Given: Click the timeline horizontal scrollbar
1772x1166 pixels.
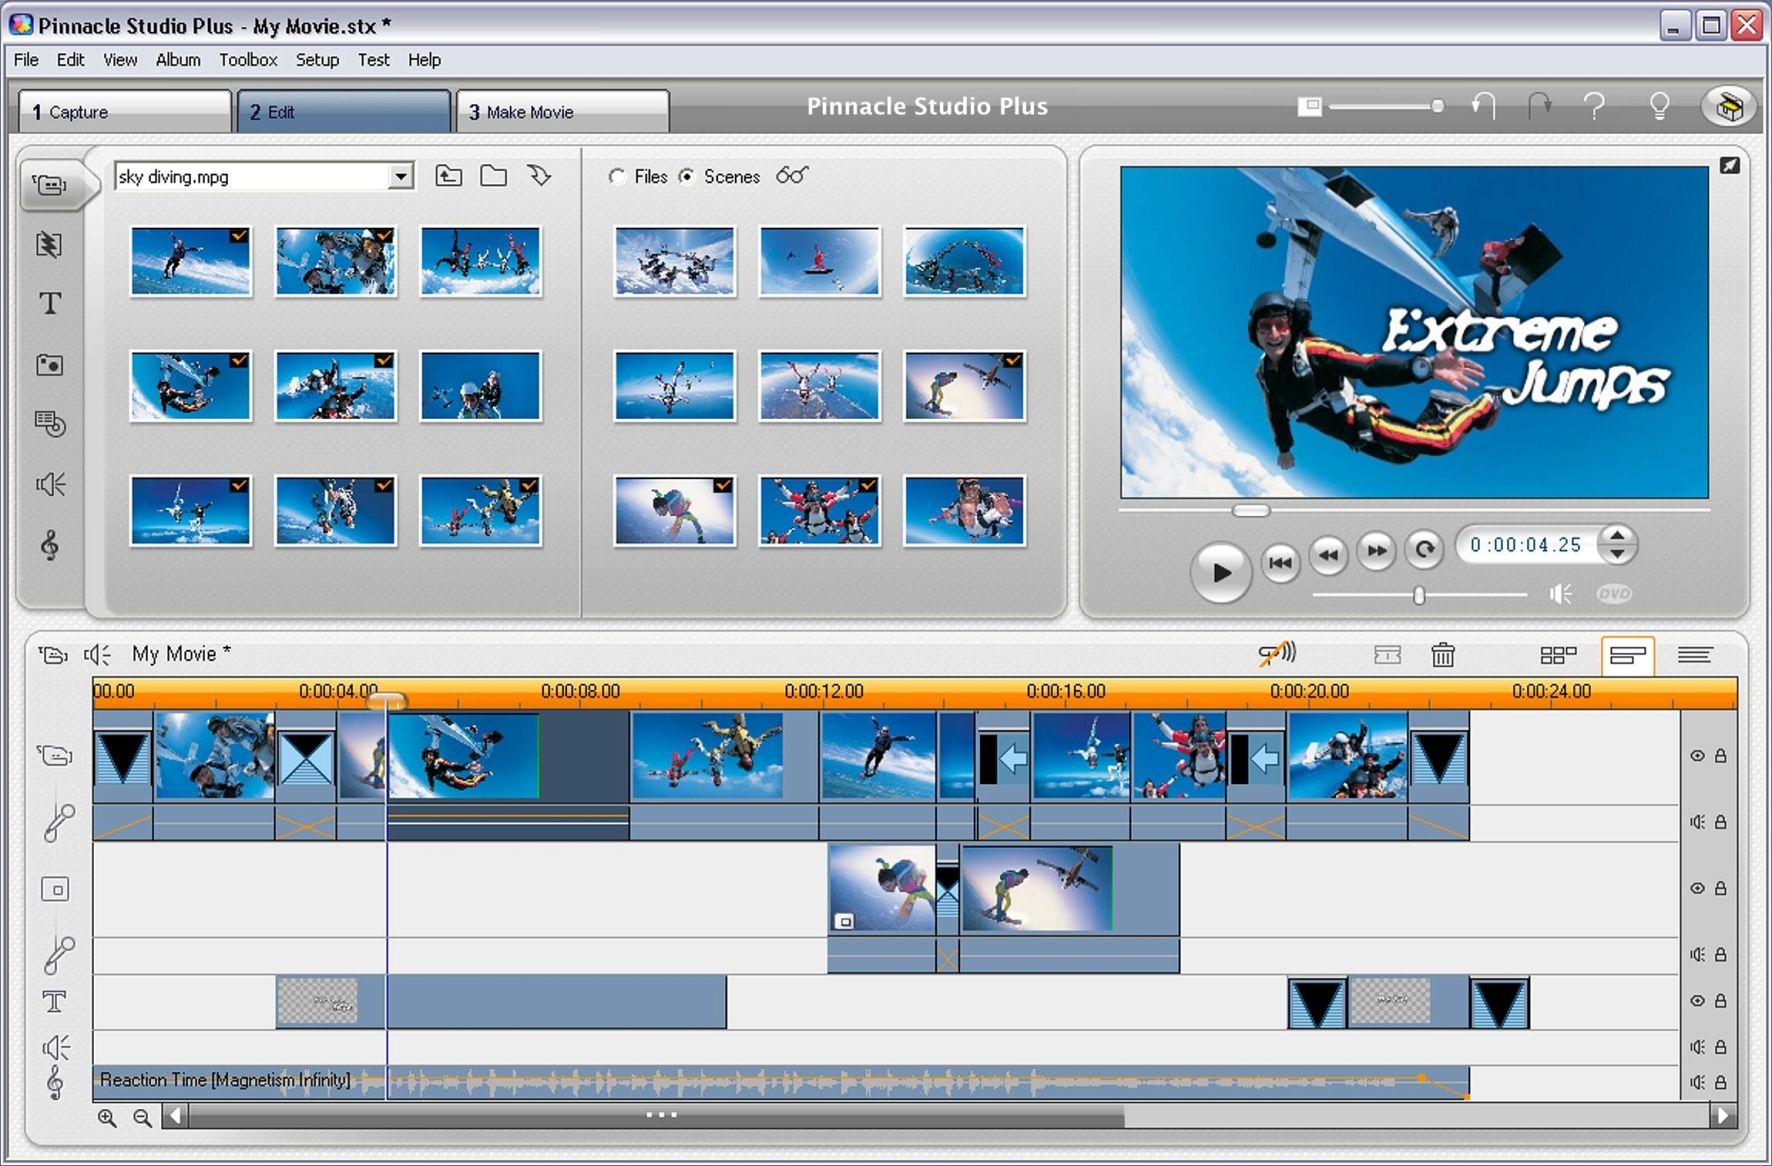Looking at the screenshot, I should 656,1116.
